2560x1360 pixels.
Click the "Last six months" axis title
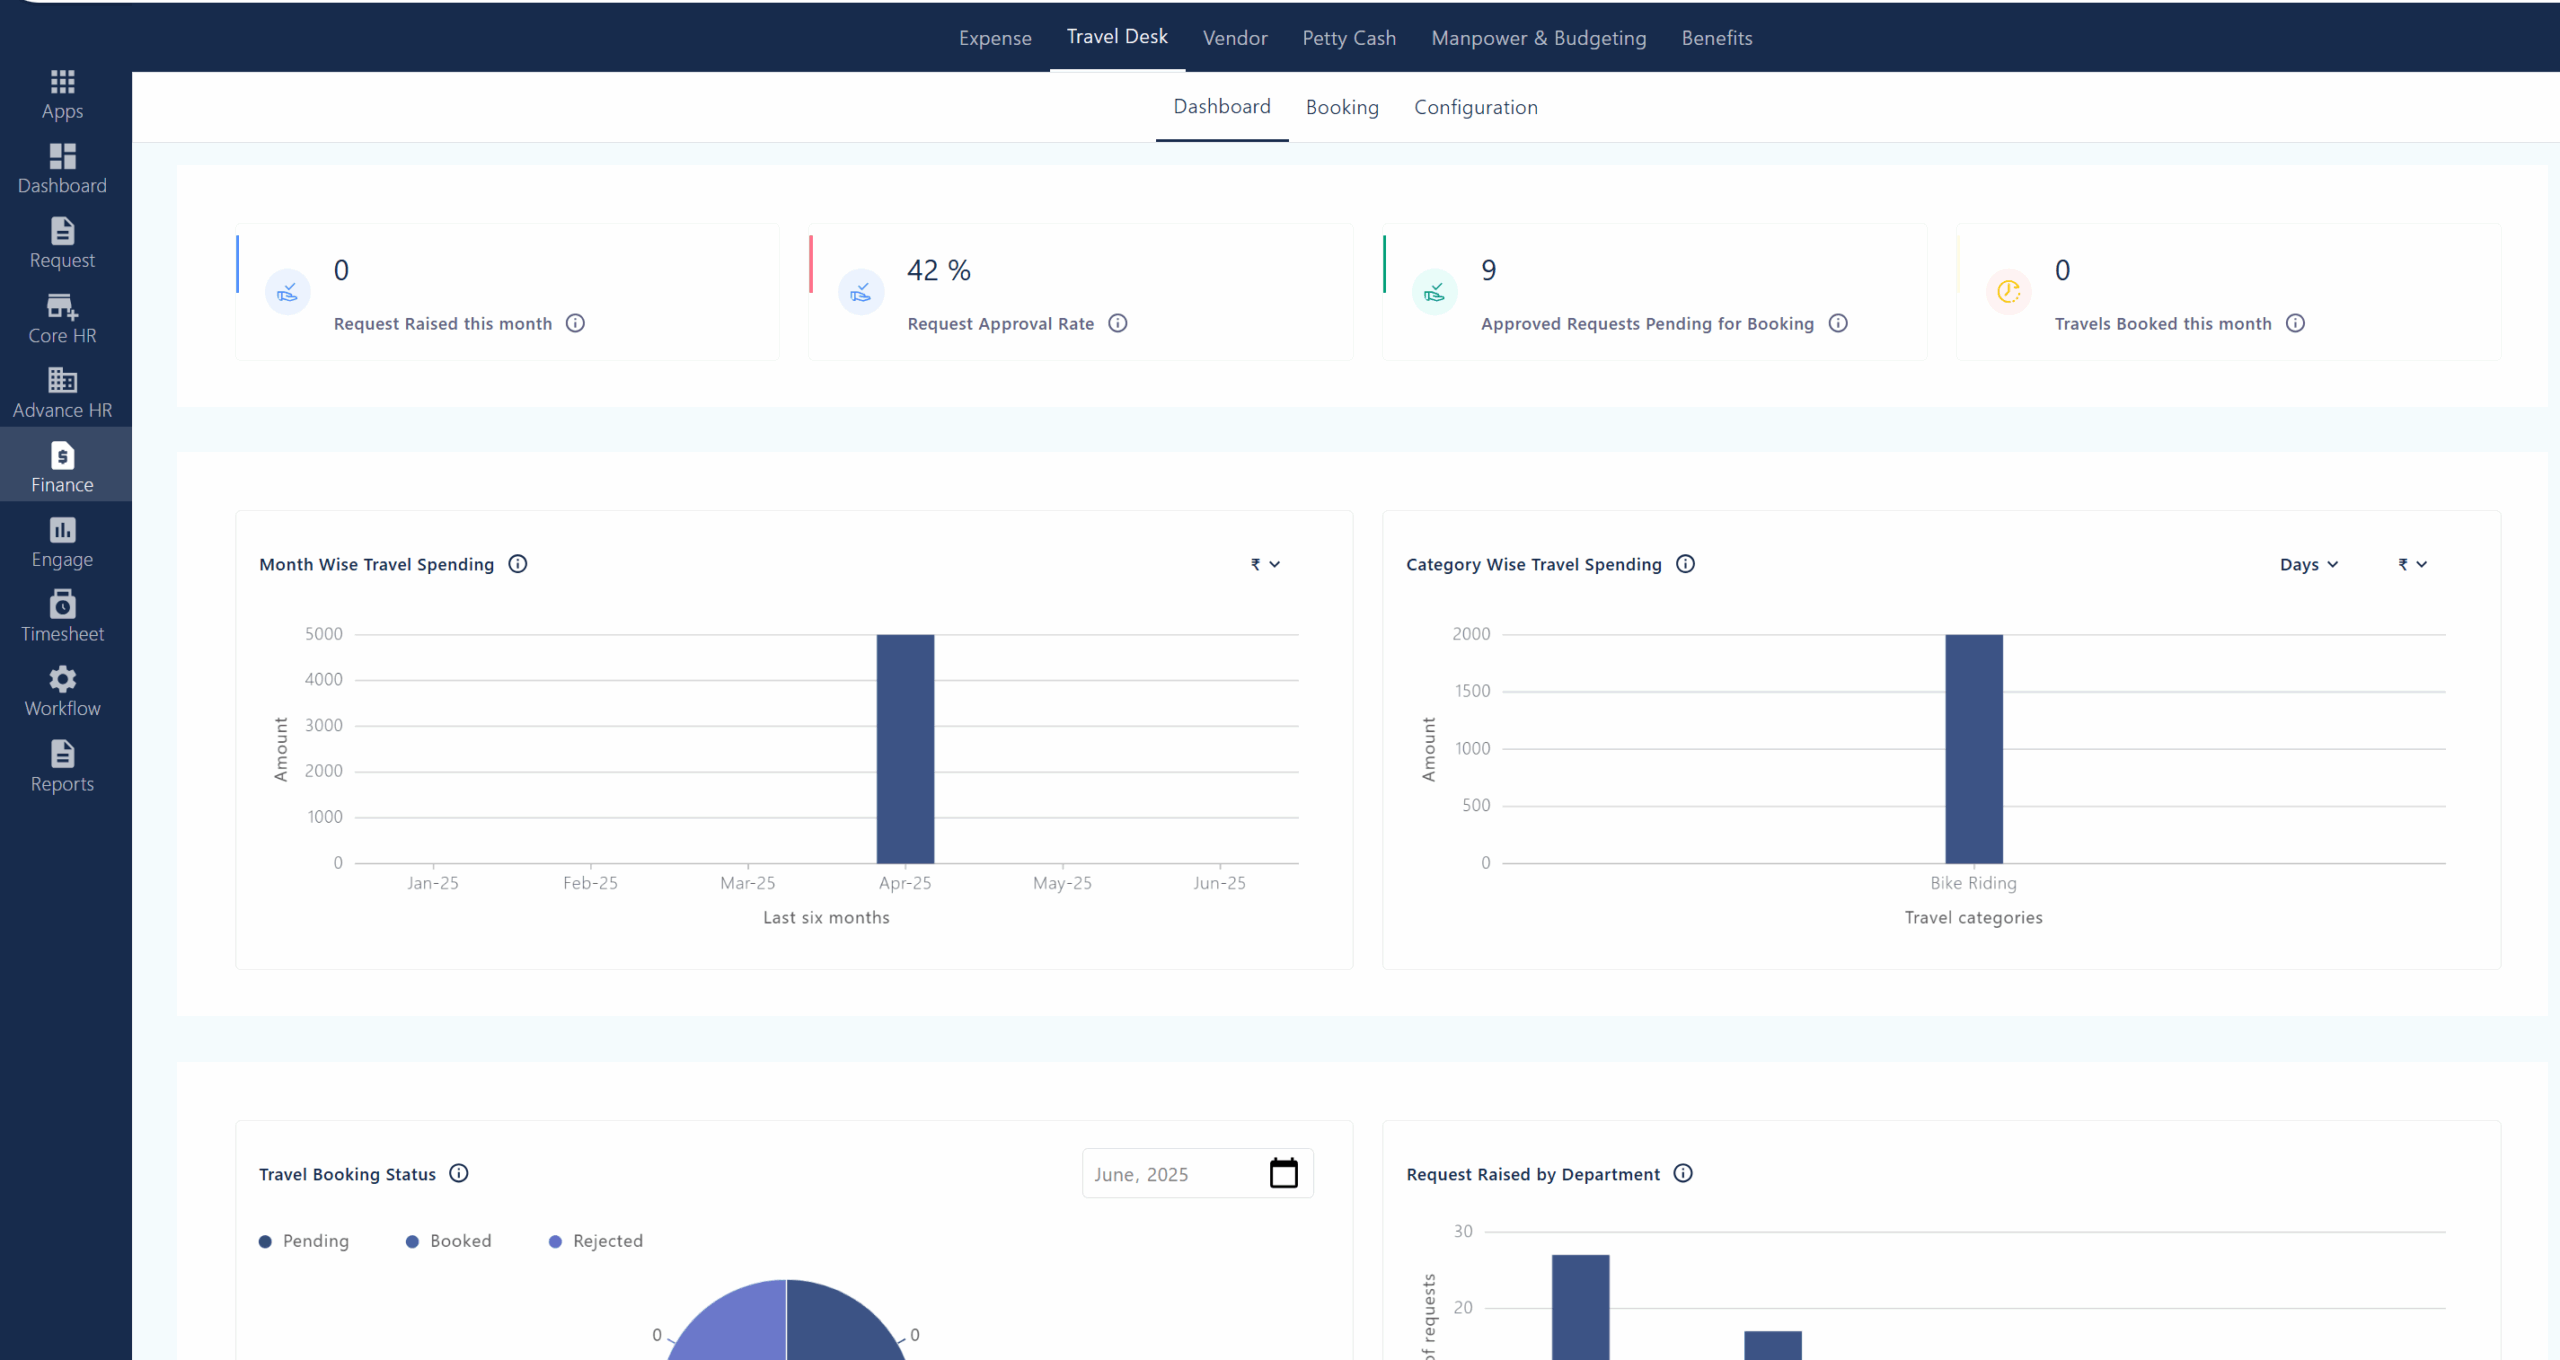(x=826, y=918)
